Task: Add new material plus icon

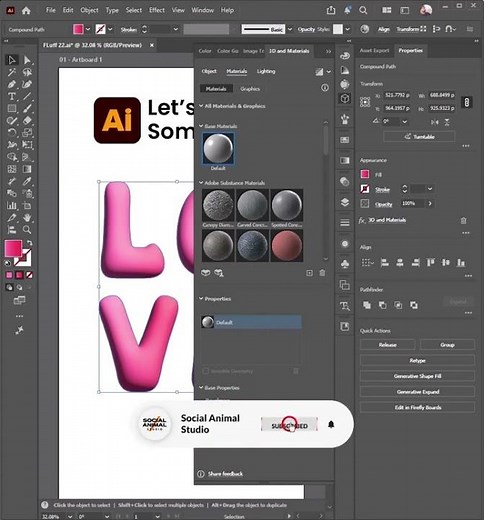Action: 309,273
